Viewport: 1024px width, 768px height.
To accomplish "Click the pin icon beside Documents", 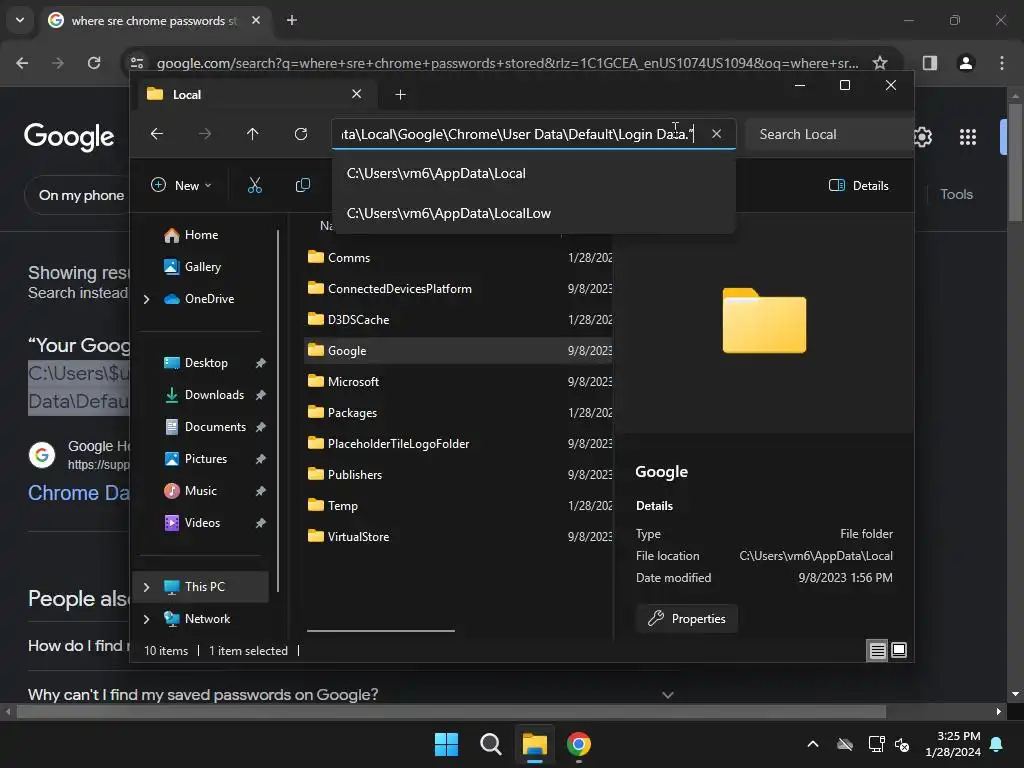I will [x=261, y=427].
